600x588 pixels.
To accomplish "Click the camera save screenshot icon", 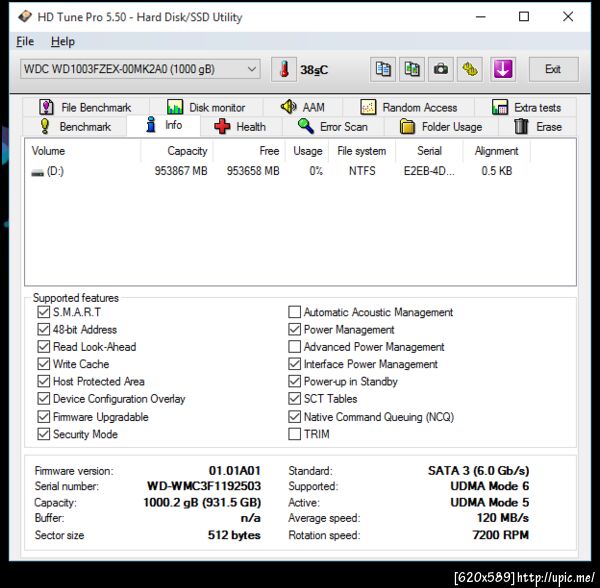I will tap(441, 70).
